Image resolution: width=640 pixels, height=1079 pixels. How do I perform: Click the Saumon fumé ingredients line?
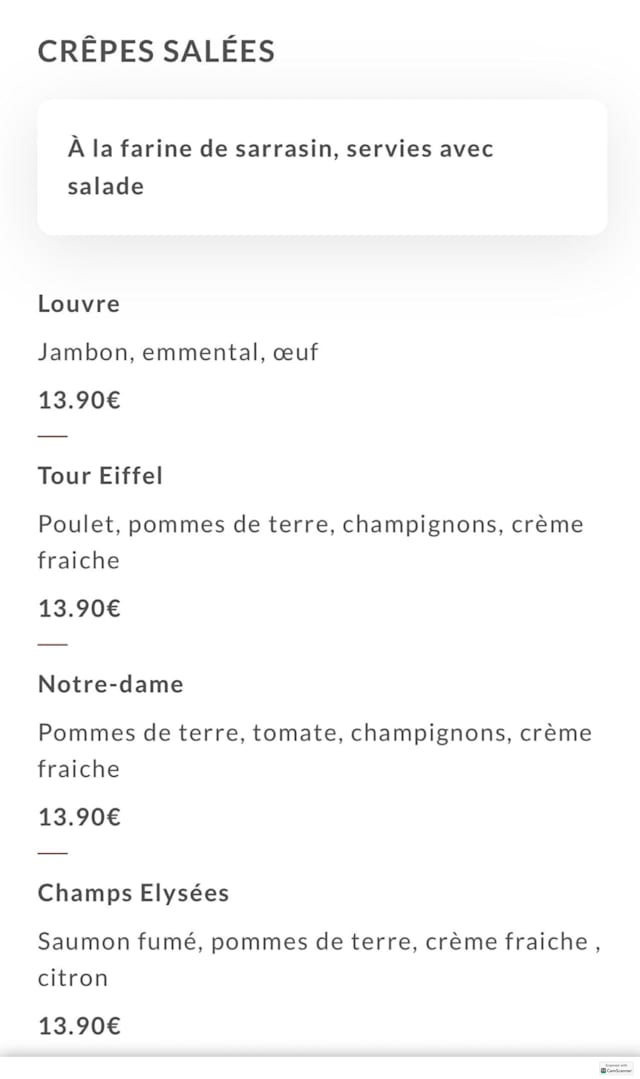tap(318, 942)
